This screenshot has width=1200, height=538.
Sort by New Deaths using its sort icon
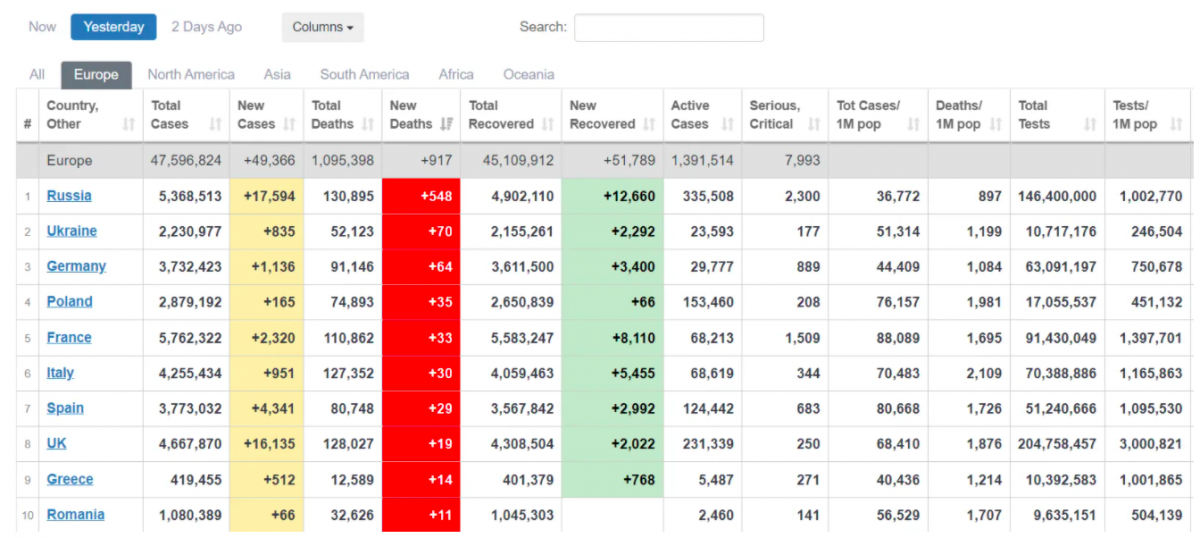click(446, 124)
